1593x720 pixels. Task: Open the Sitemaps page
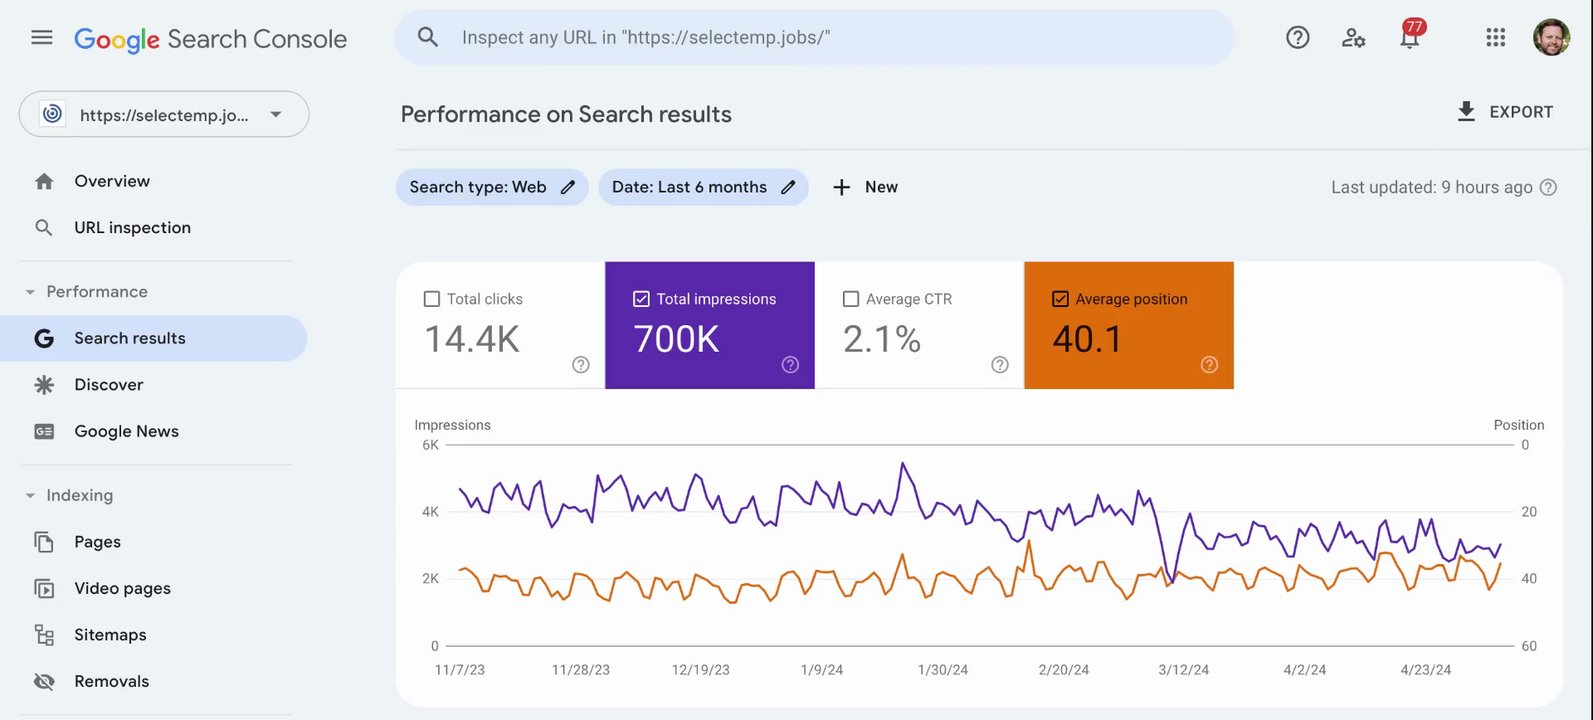click(110, 635)
